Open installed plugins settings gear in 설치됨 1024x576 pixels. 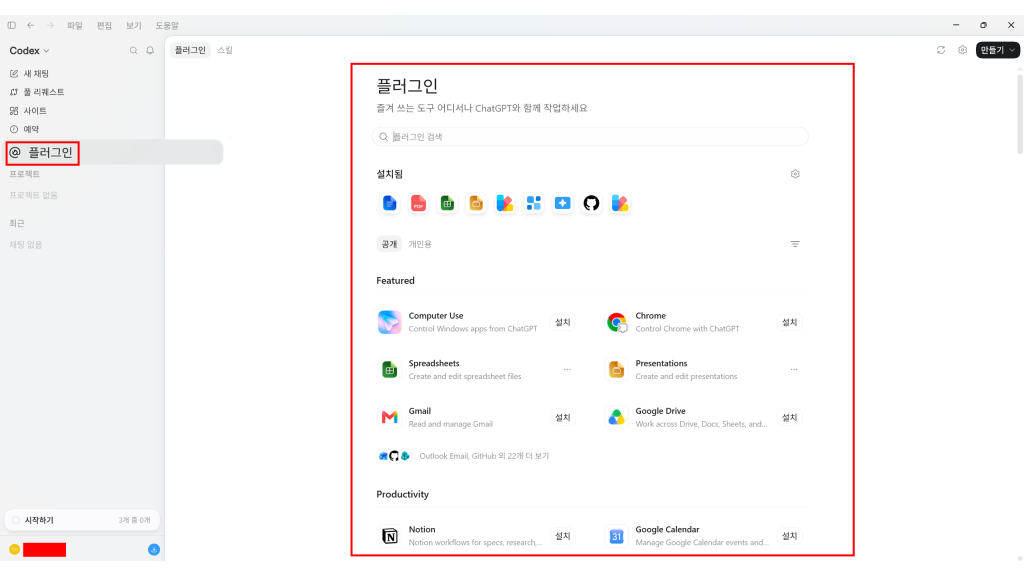tap(795, 174)
